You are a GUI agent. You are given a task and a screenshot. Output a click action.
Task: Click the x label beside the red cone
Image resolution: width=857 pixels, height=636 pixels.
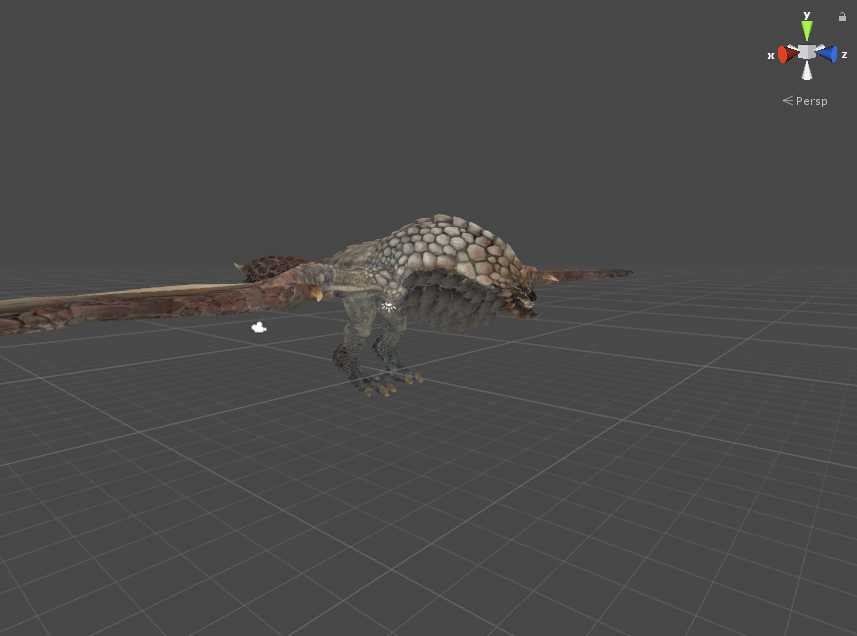tap(771, 55)
